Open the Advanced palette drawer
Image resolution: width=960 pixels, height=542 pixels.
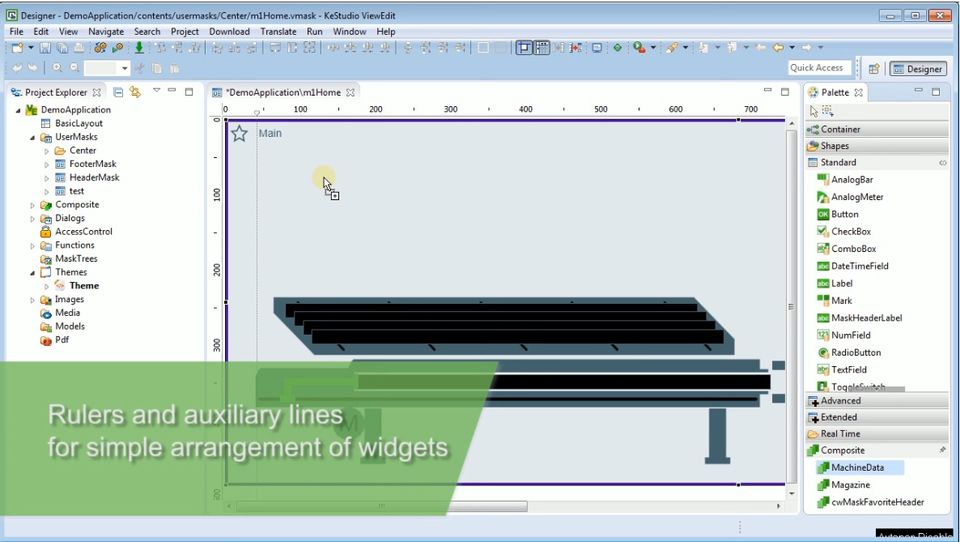click(x=877, y=401)
